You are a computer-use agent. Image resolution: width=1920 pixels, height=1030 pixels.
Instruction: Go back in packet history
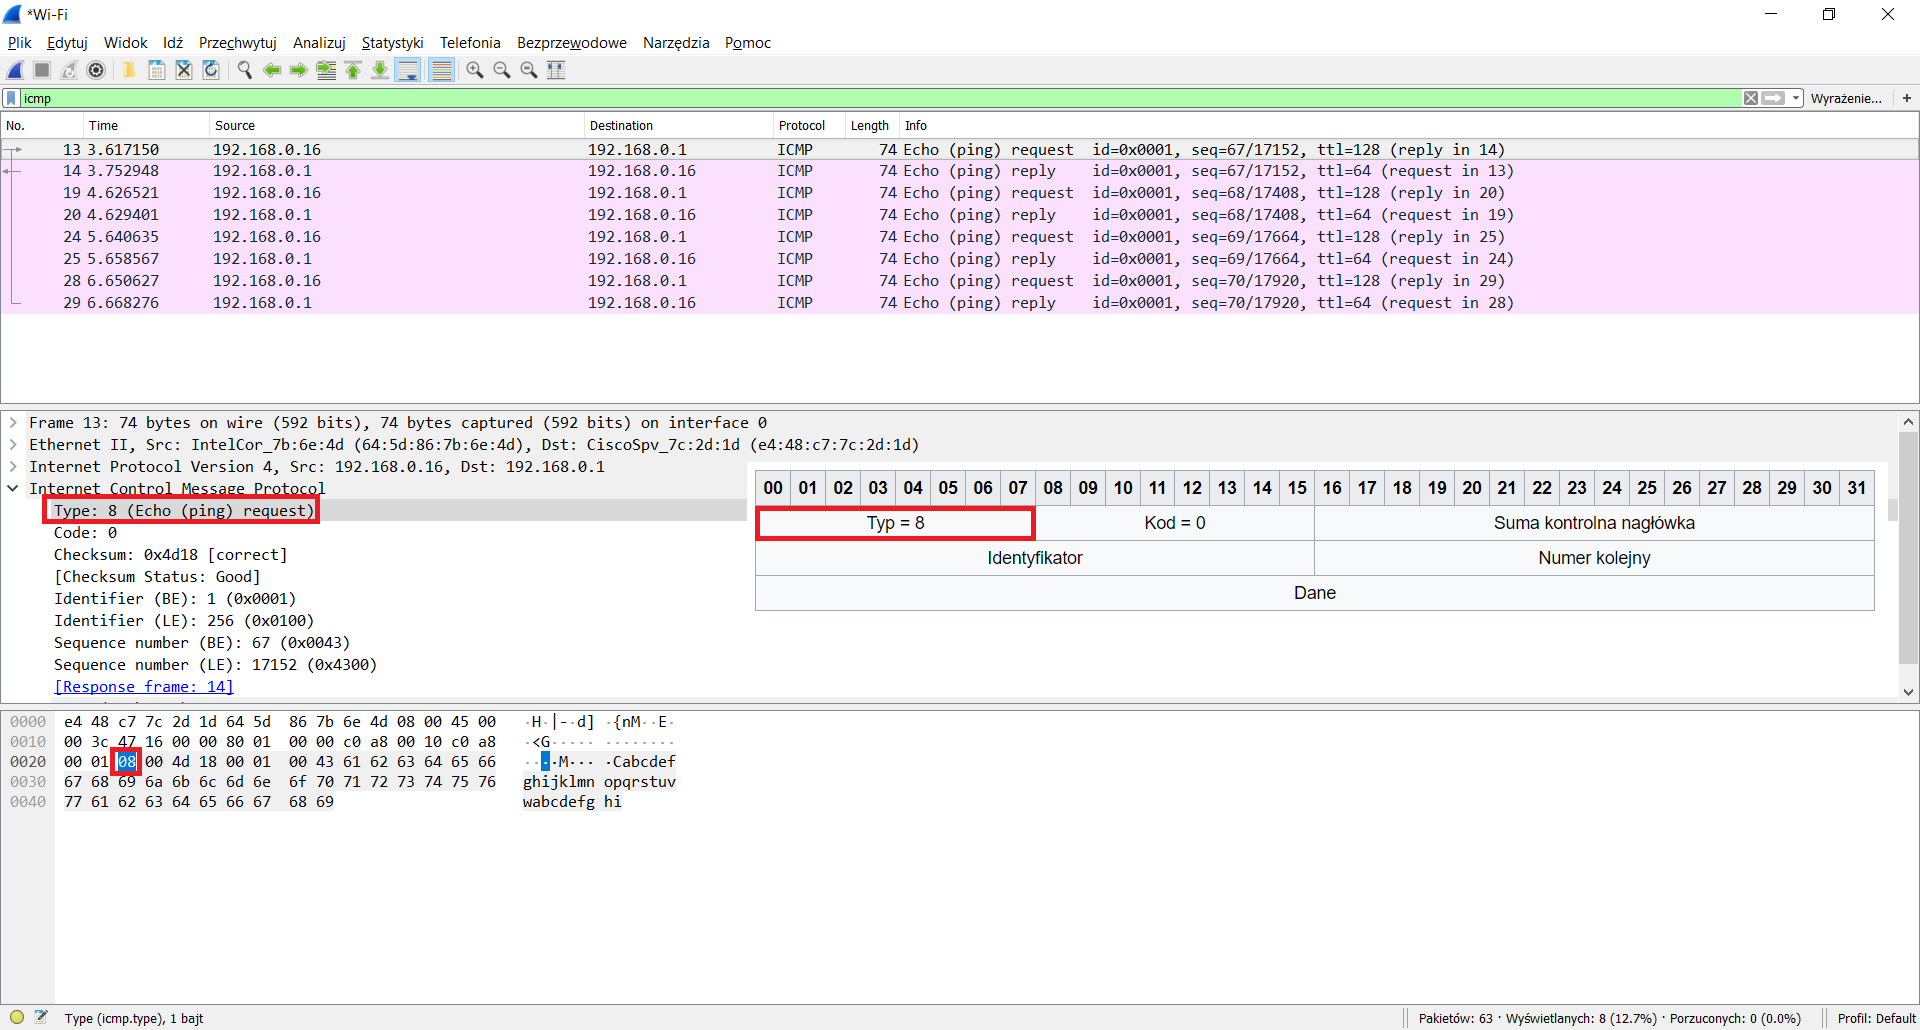[x=271, y=70]
